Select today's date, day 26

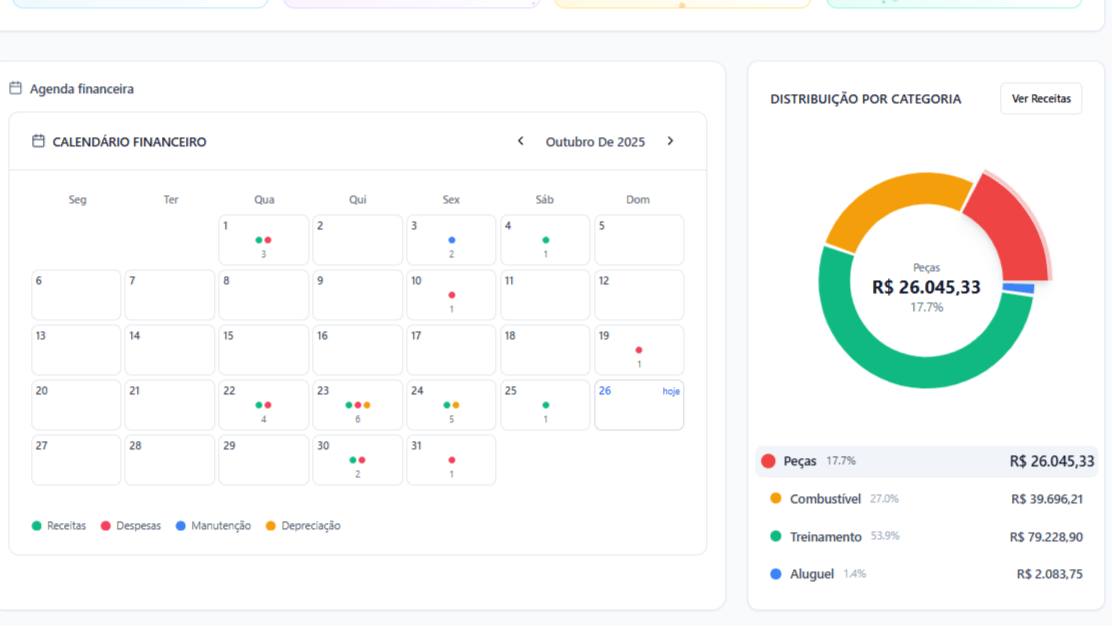tap(639, 405)
